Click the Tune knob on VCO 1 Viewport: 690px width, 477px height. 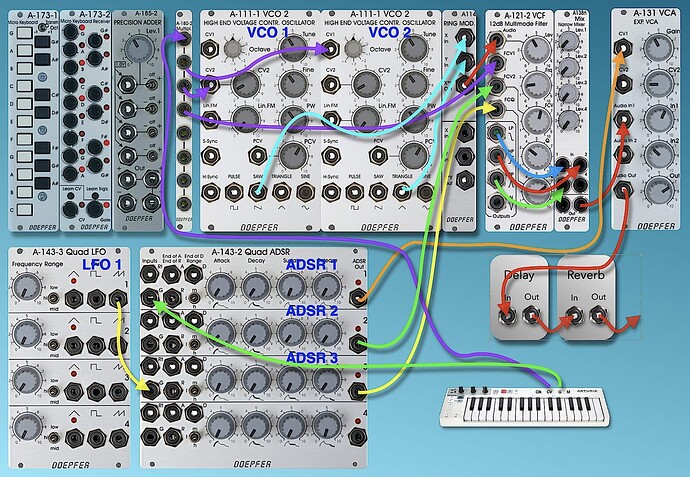(293, 48)
